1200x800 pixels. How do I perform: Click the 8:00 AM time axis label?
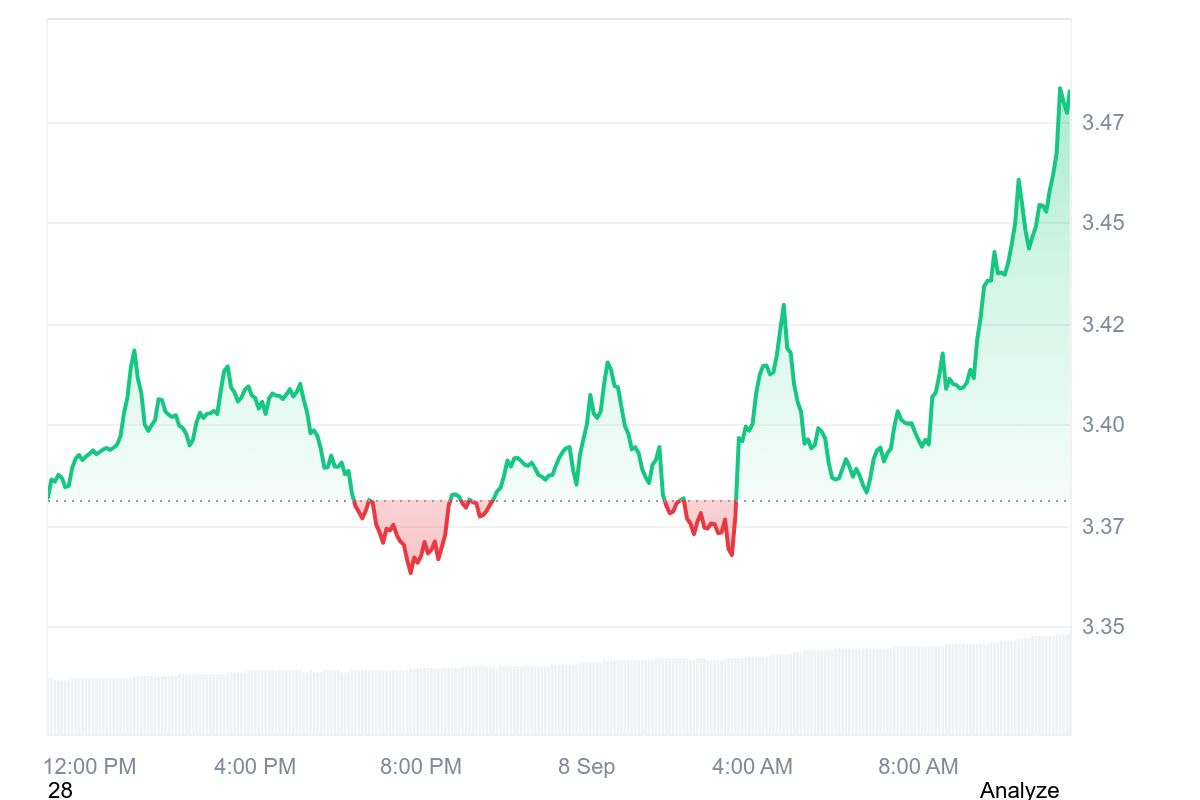[x=918, y=767]
